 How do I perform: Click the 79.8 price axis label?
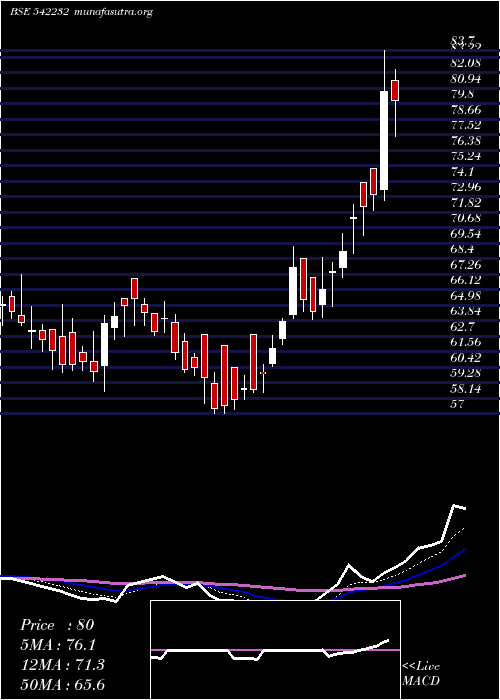462,94
